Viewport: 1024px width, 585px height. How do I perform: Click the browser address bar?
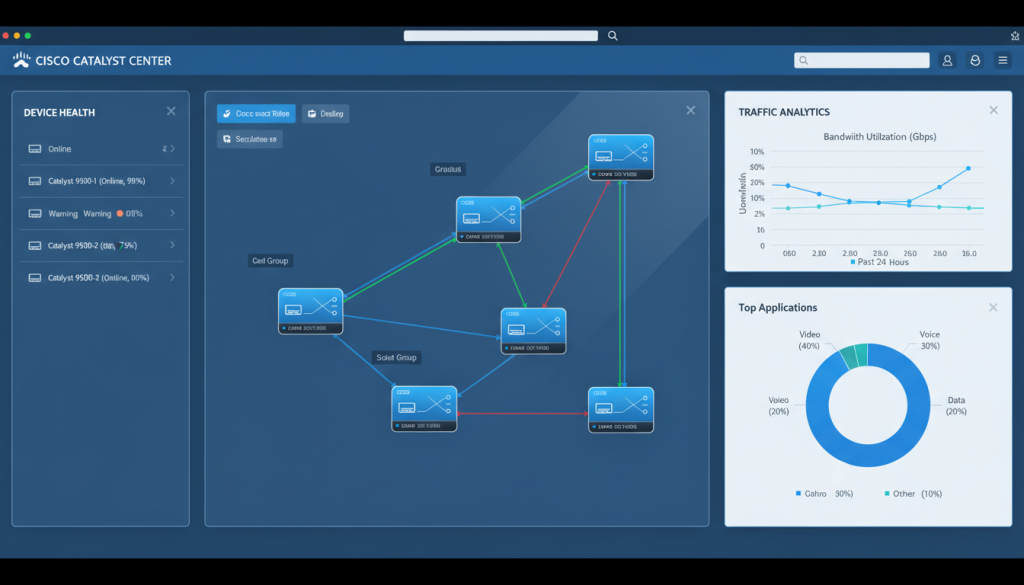click(501, 36)
